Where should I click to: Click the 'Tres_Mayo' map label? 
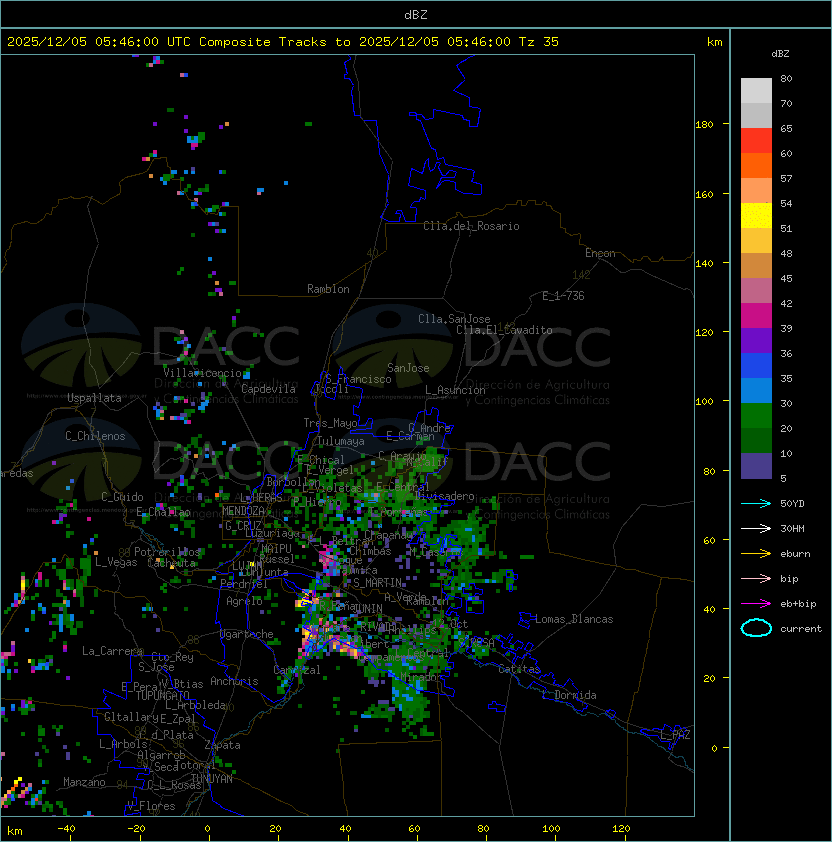(330, 423)
